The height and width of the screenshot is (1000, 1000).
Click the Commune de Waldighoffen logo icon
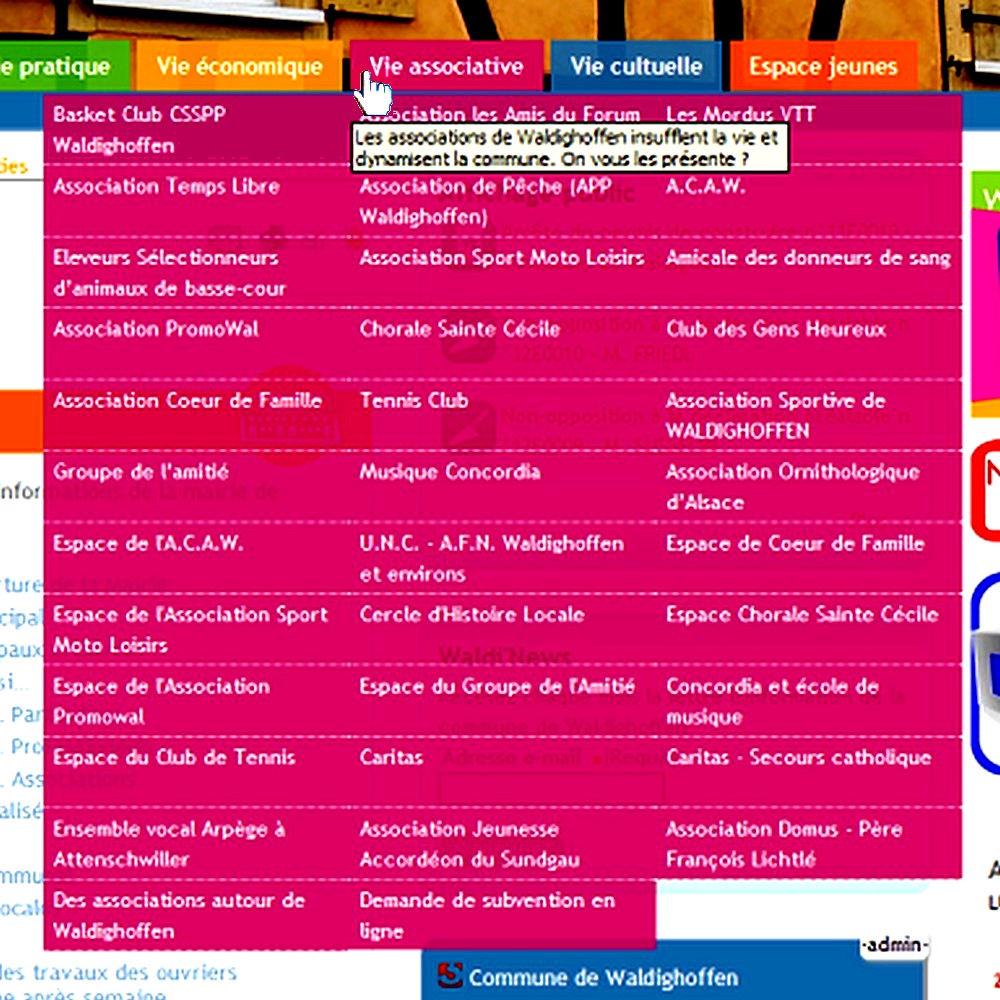(452, 976)
